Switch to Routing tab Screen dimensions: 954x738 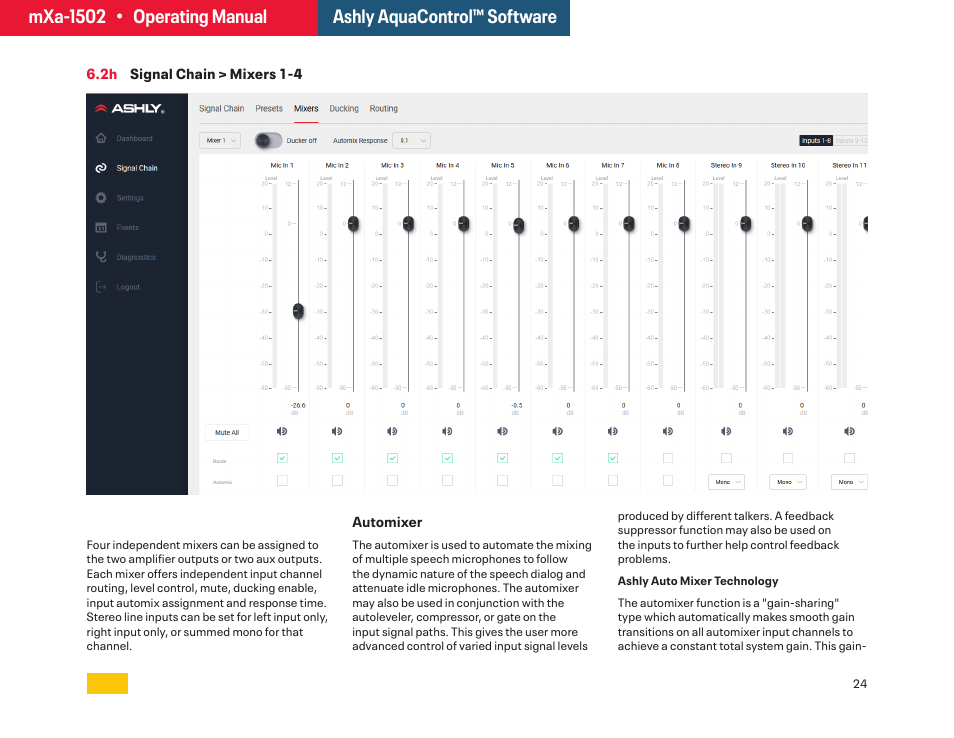pyautogui.click(x=383, y=108)
